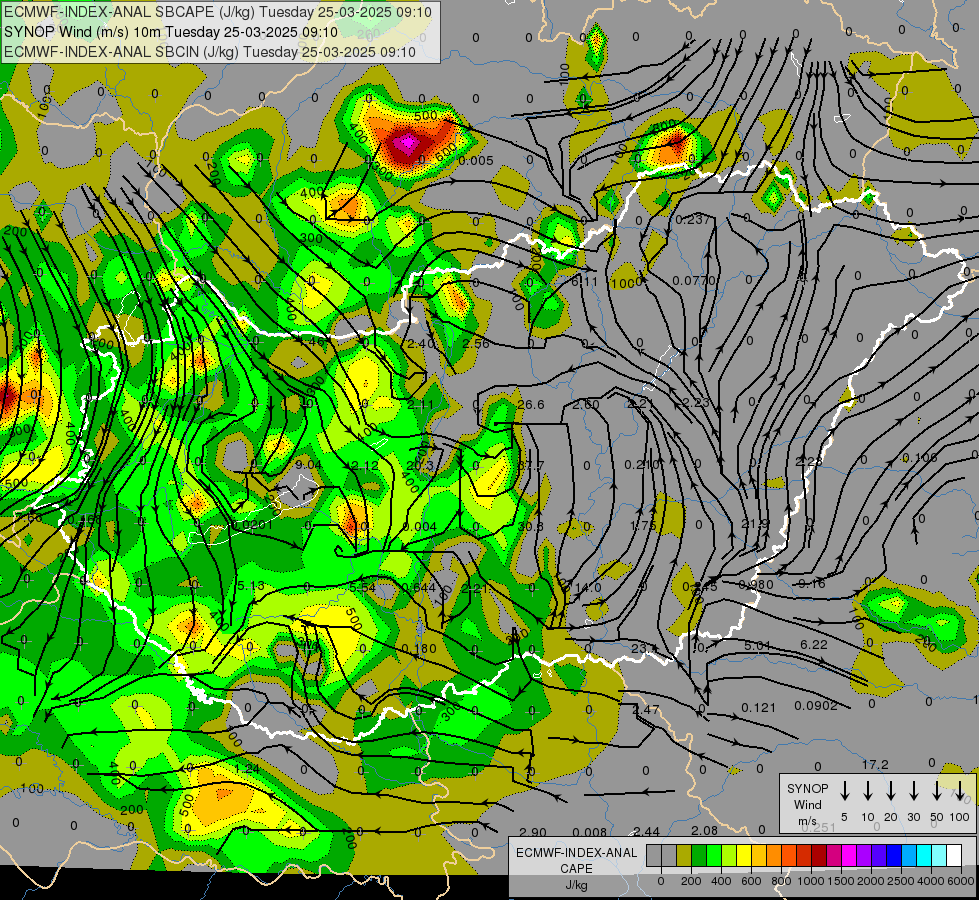Click the 21.9 value on the map

click(x=755, y=523)
